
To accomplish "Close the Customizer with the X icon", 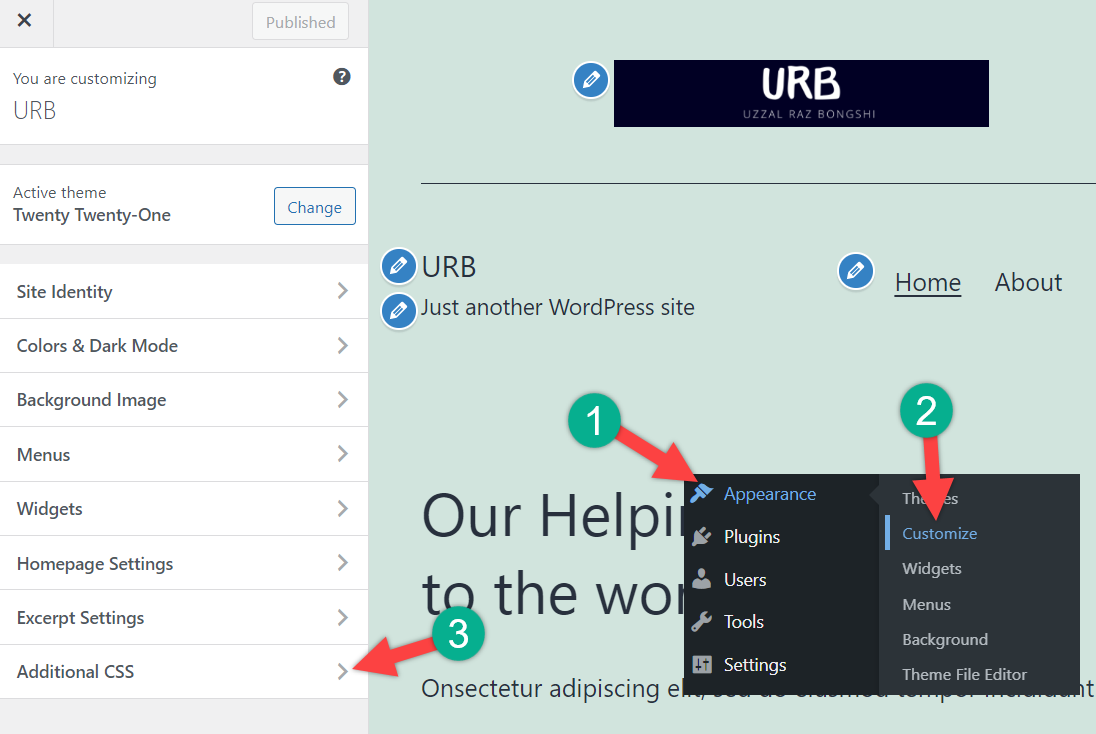I will point(25,21).
